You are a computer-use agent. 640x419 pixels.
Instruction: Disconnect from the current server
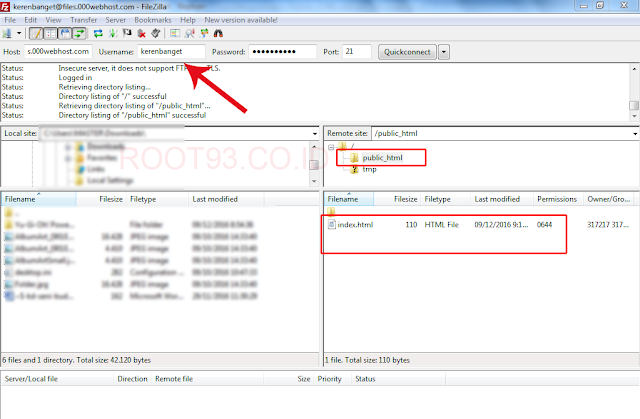click(x=142, y=33)
